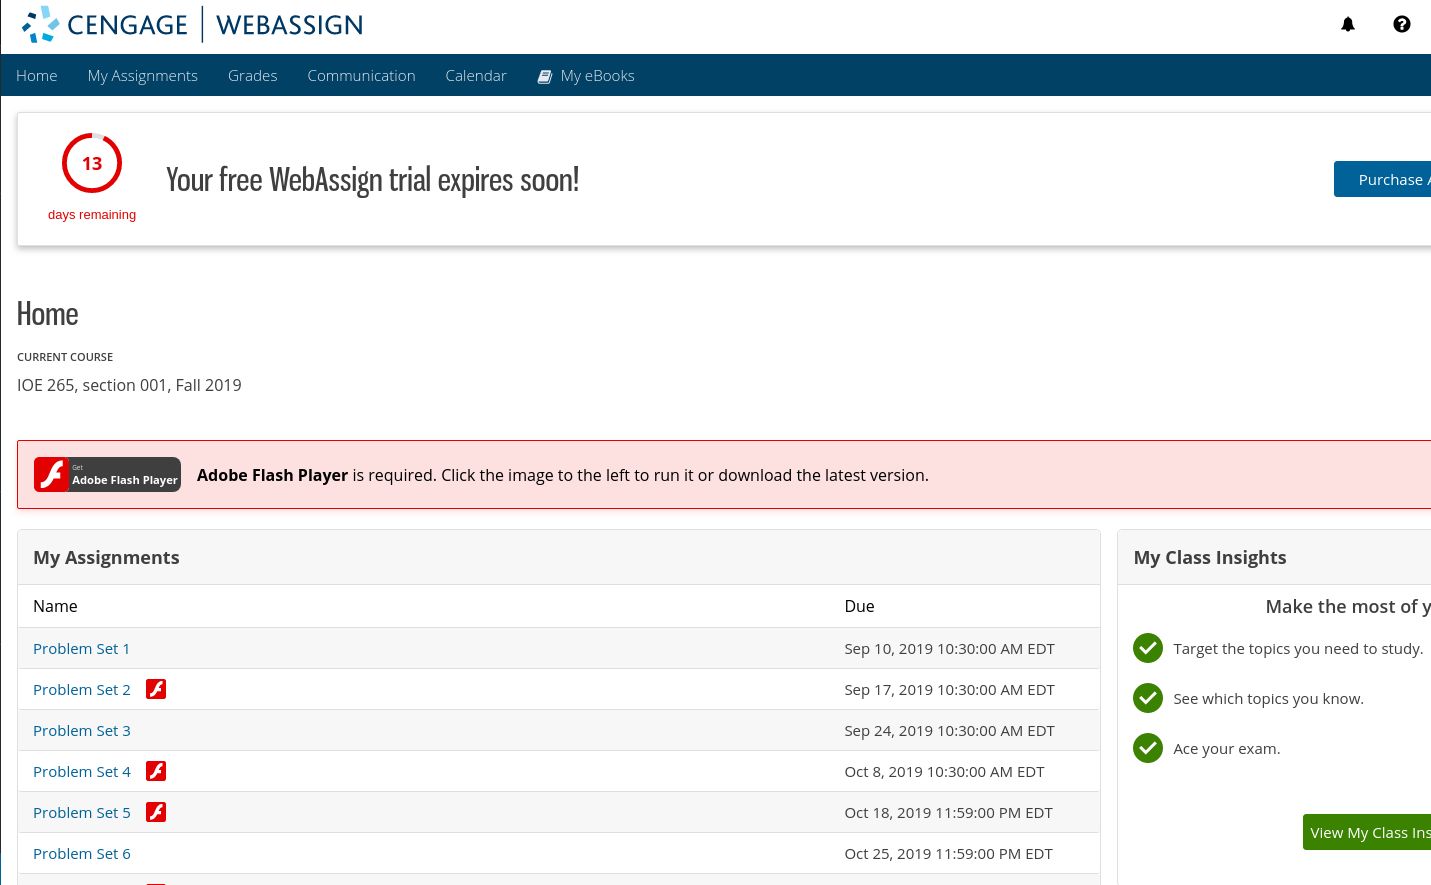Click the help question mark icon
The image size is (1431, 885).
click(1402, 24)
